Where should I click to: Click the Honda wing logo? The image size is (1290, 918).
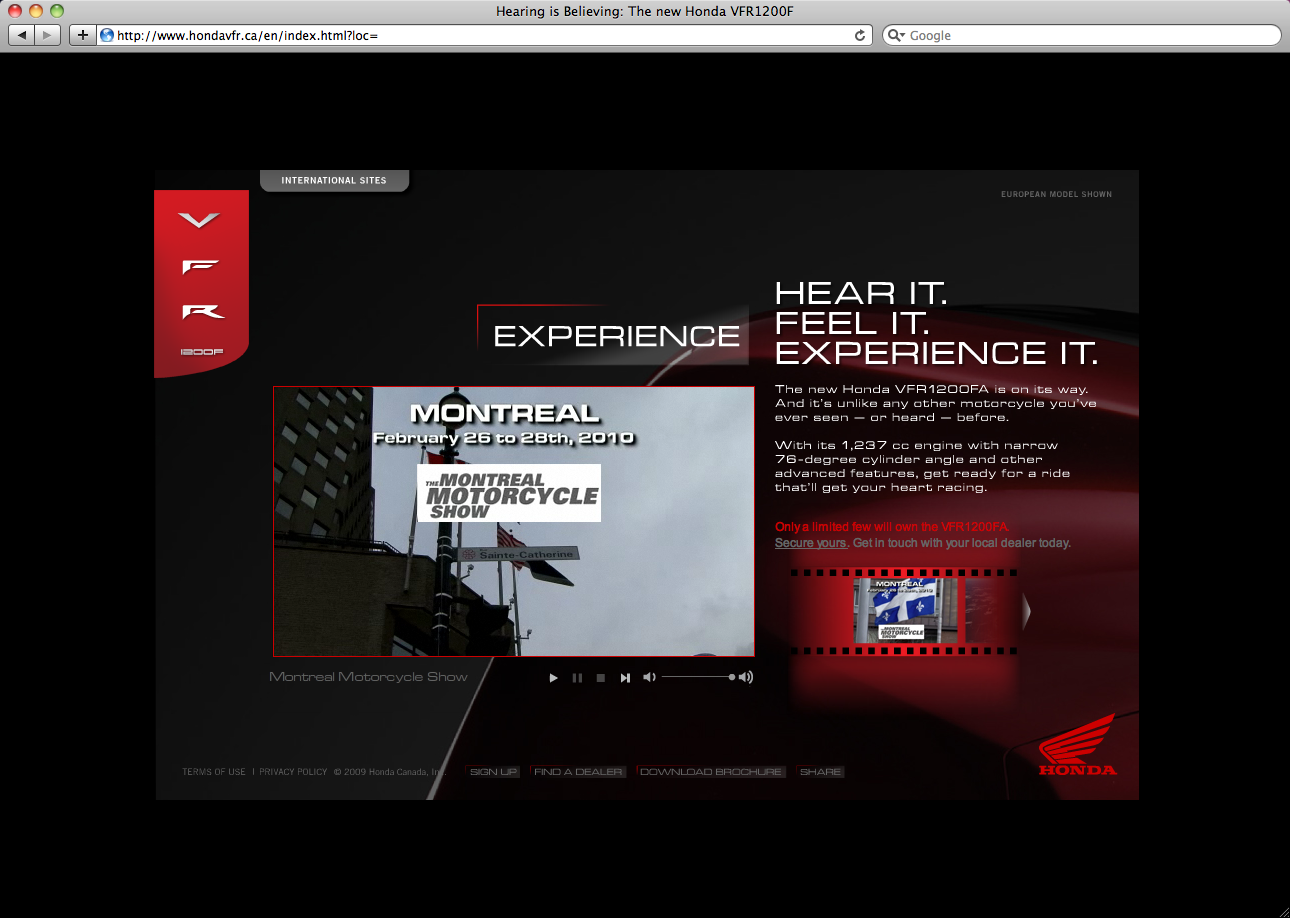click(1078, 746)
